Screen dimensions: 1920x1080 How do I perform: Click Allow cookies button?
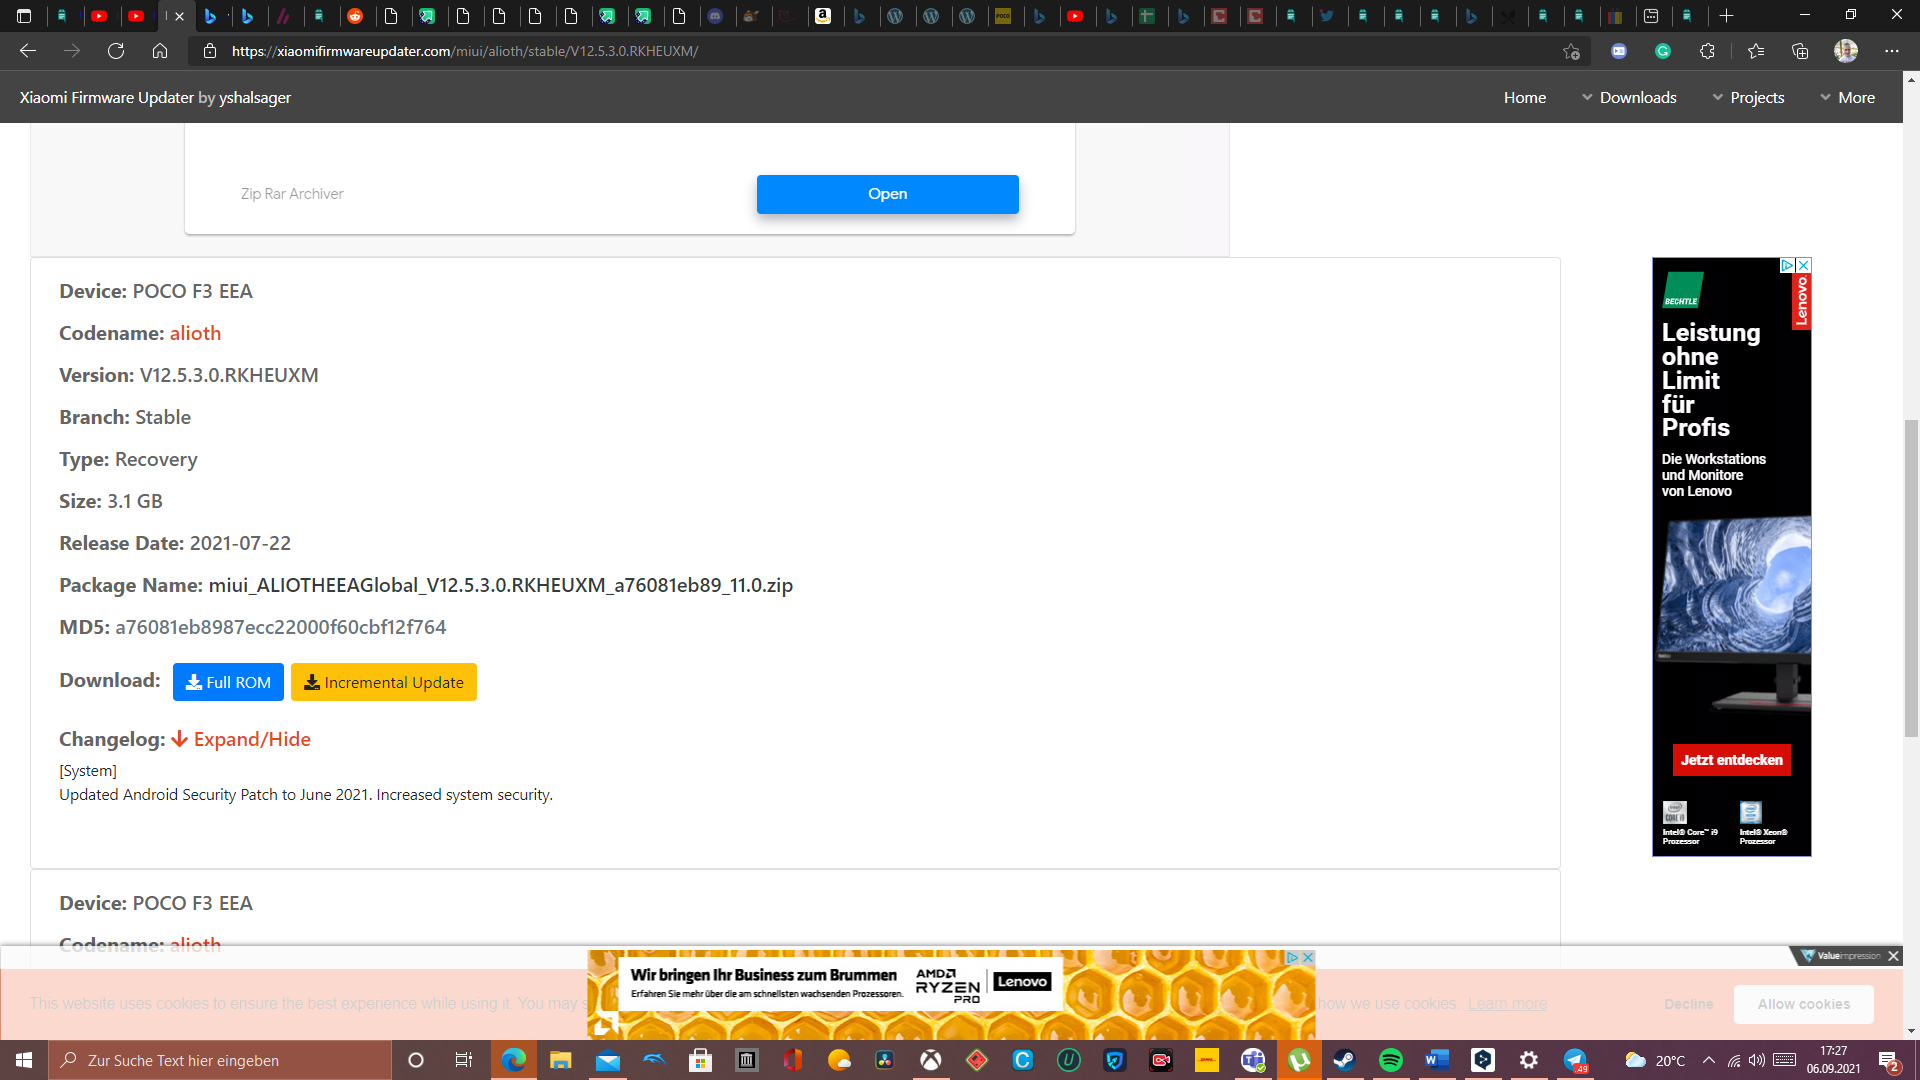[1803, 1004]
